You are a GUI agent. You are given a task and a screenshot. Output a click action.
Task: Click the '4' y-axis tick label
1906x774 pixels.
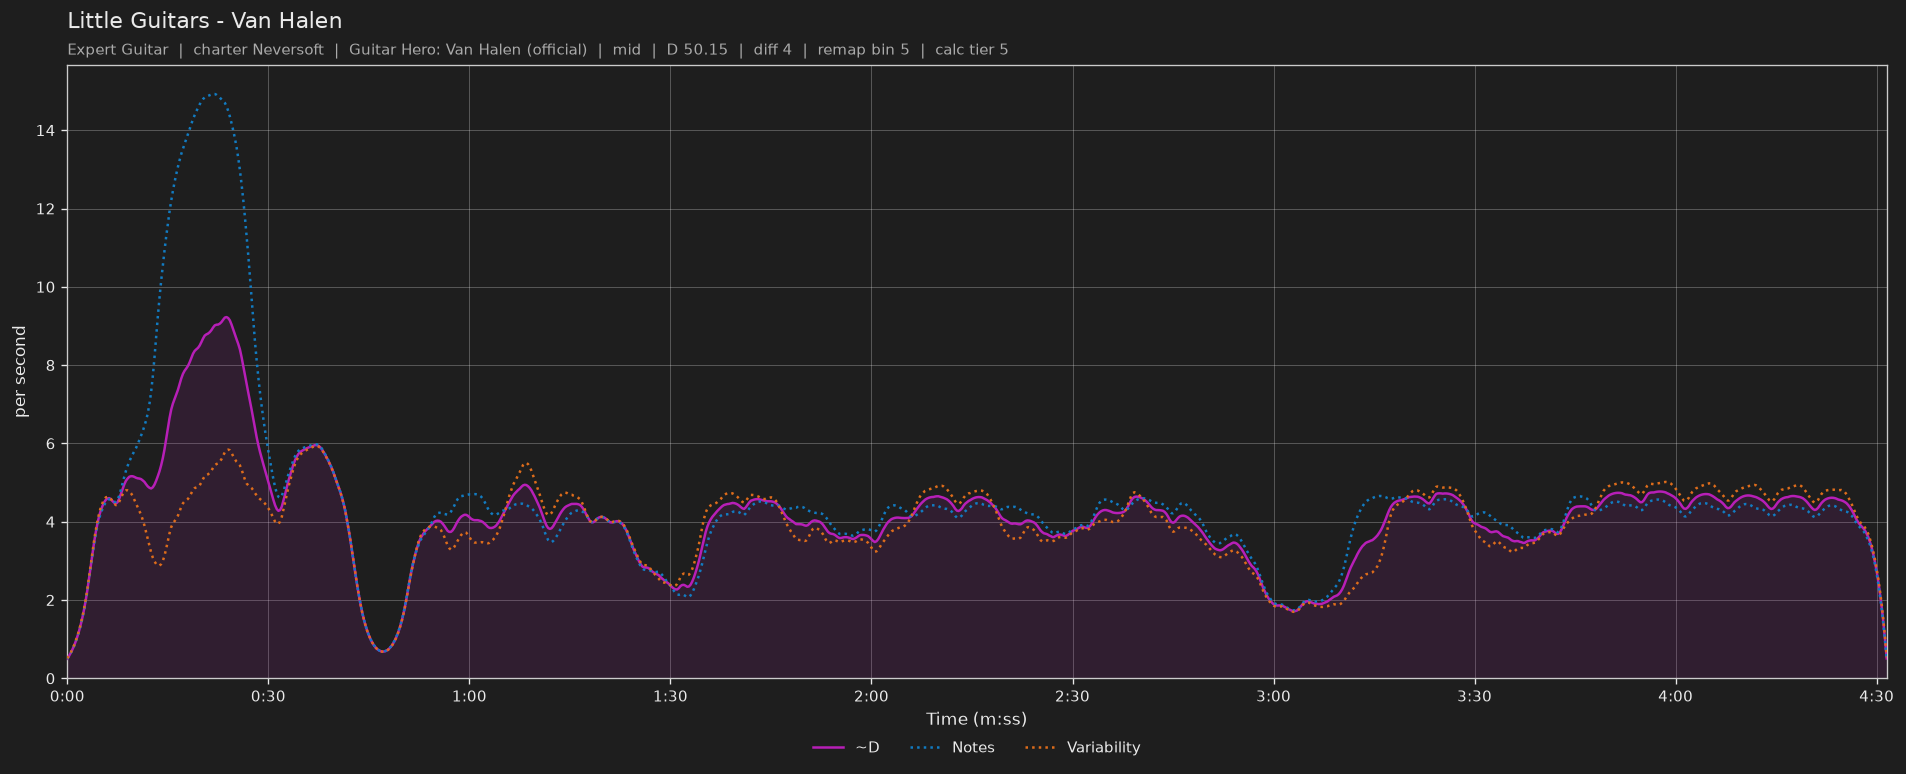click(x=52, y=523)
